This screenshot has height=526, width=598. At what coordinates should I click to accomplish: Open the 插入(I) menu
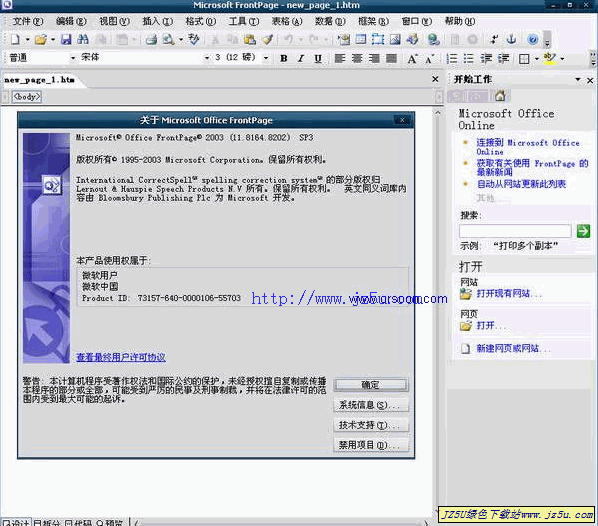[157, 21]
